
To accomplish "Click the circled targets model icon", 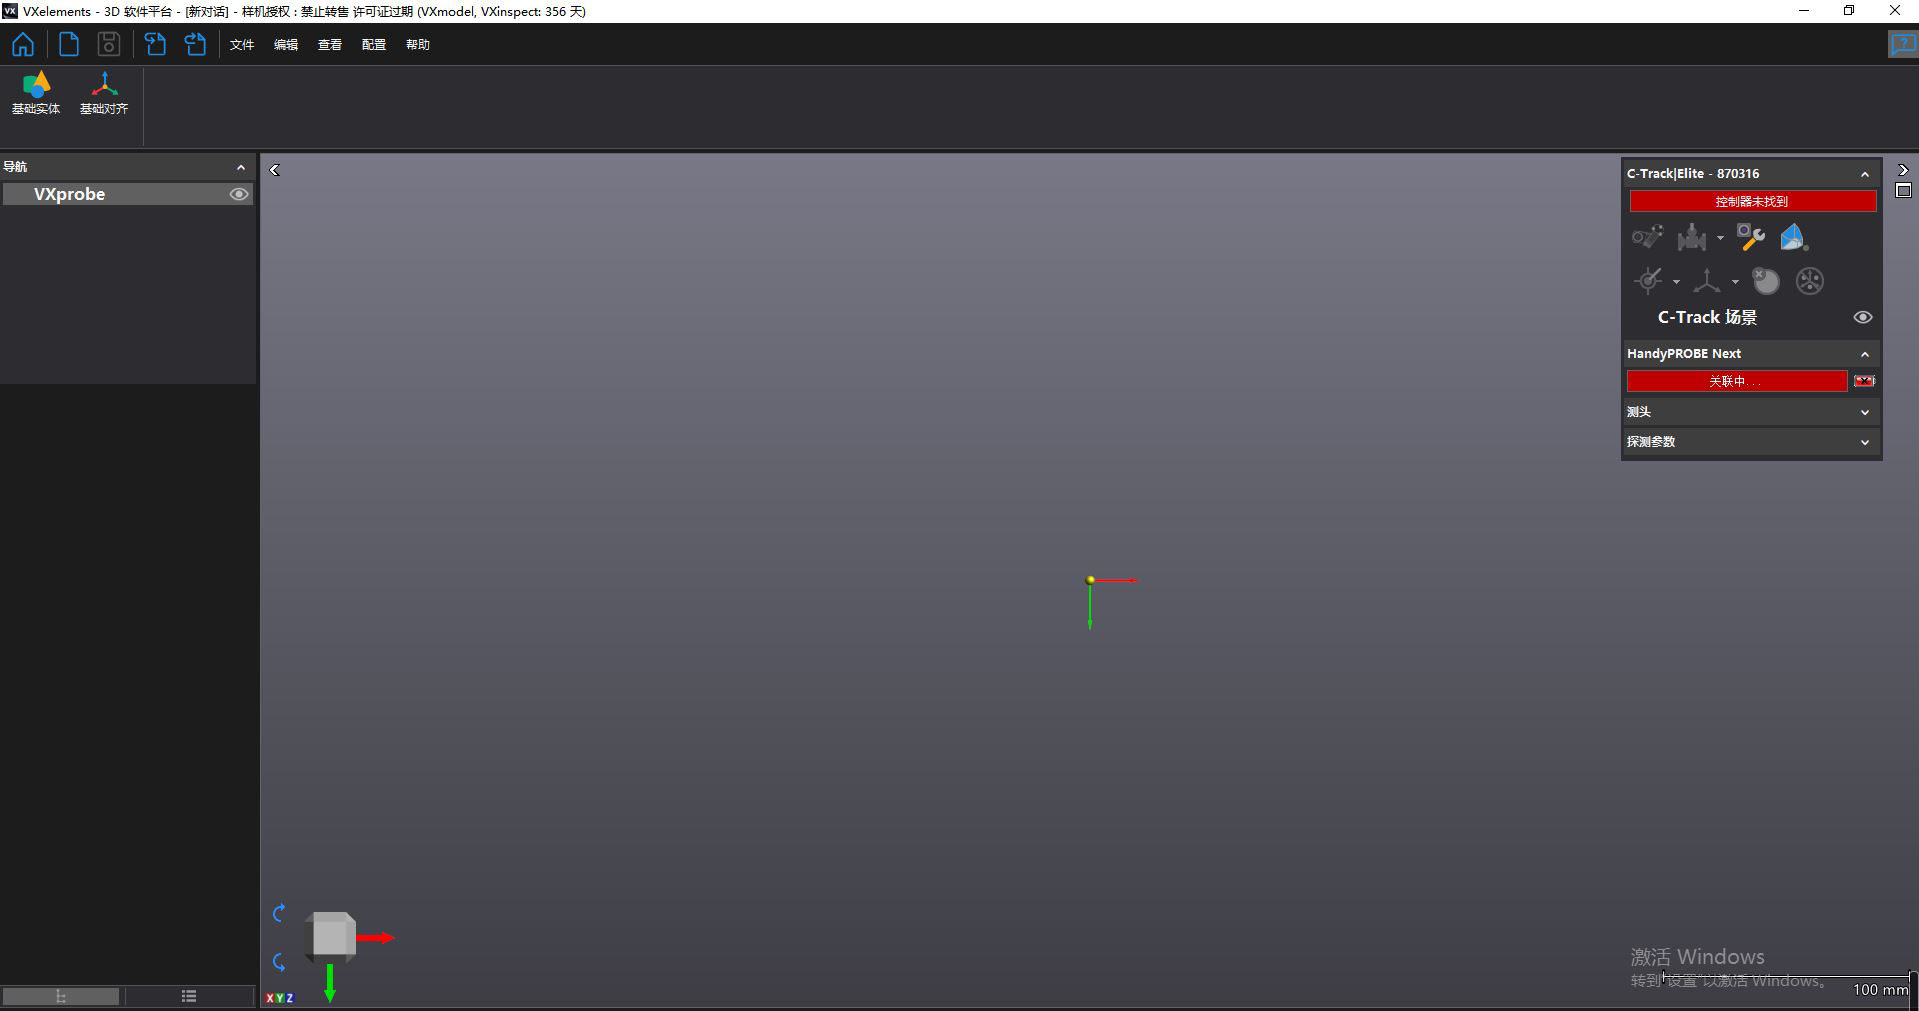I will coord(1809,281).
